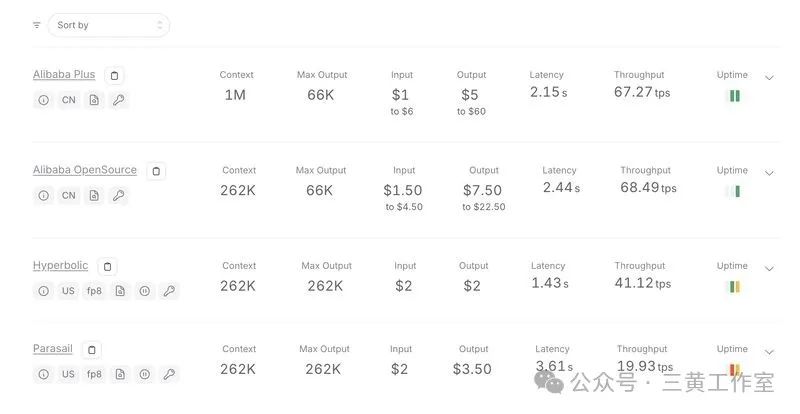Screen dimensions: 800x414
Task: Click the Alibaba Plus uptime bars
Action: pyautogui.click(x=734, y=95)
